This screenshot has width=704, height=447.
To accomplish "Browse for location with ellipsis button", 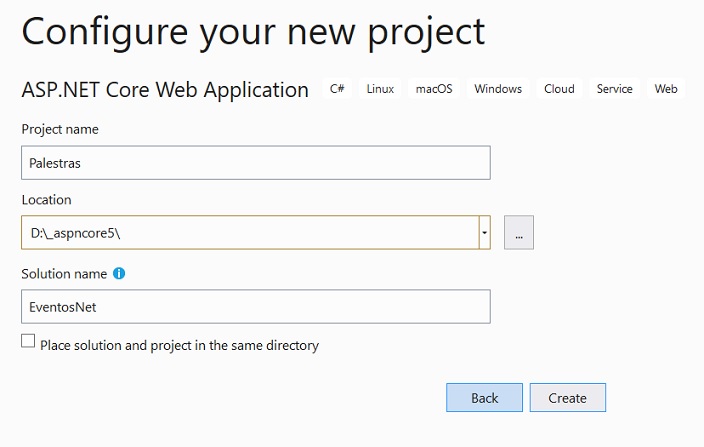I will point(519,232).
